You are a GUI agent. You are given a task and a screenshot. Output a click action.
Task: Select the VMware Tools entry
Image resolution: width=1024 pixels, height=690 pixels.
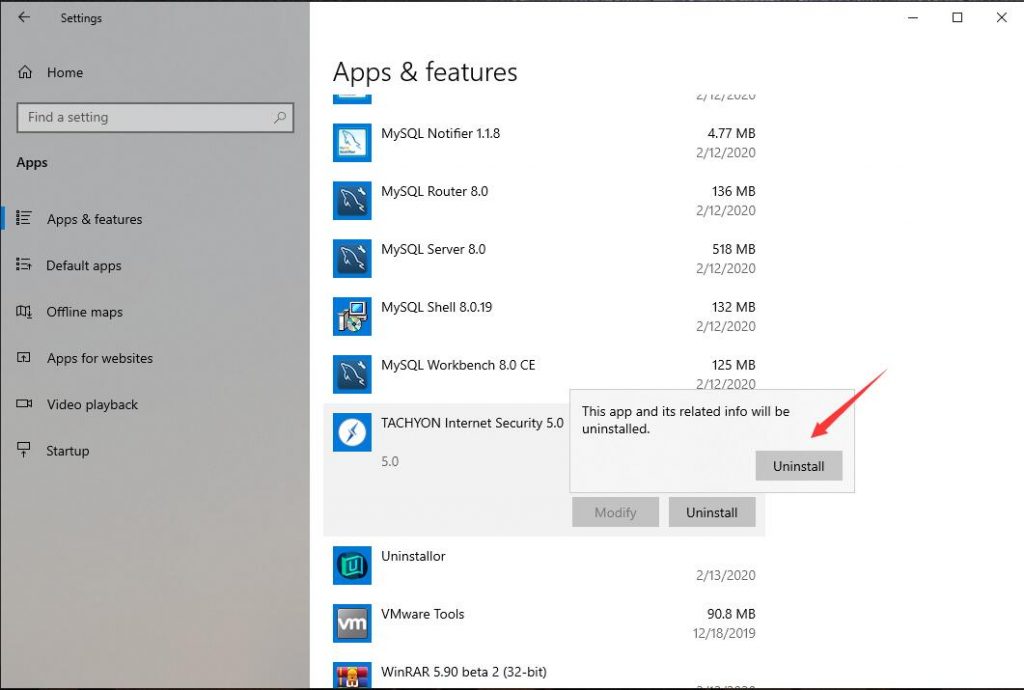(x=423, y=614)
